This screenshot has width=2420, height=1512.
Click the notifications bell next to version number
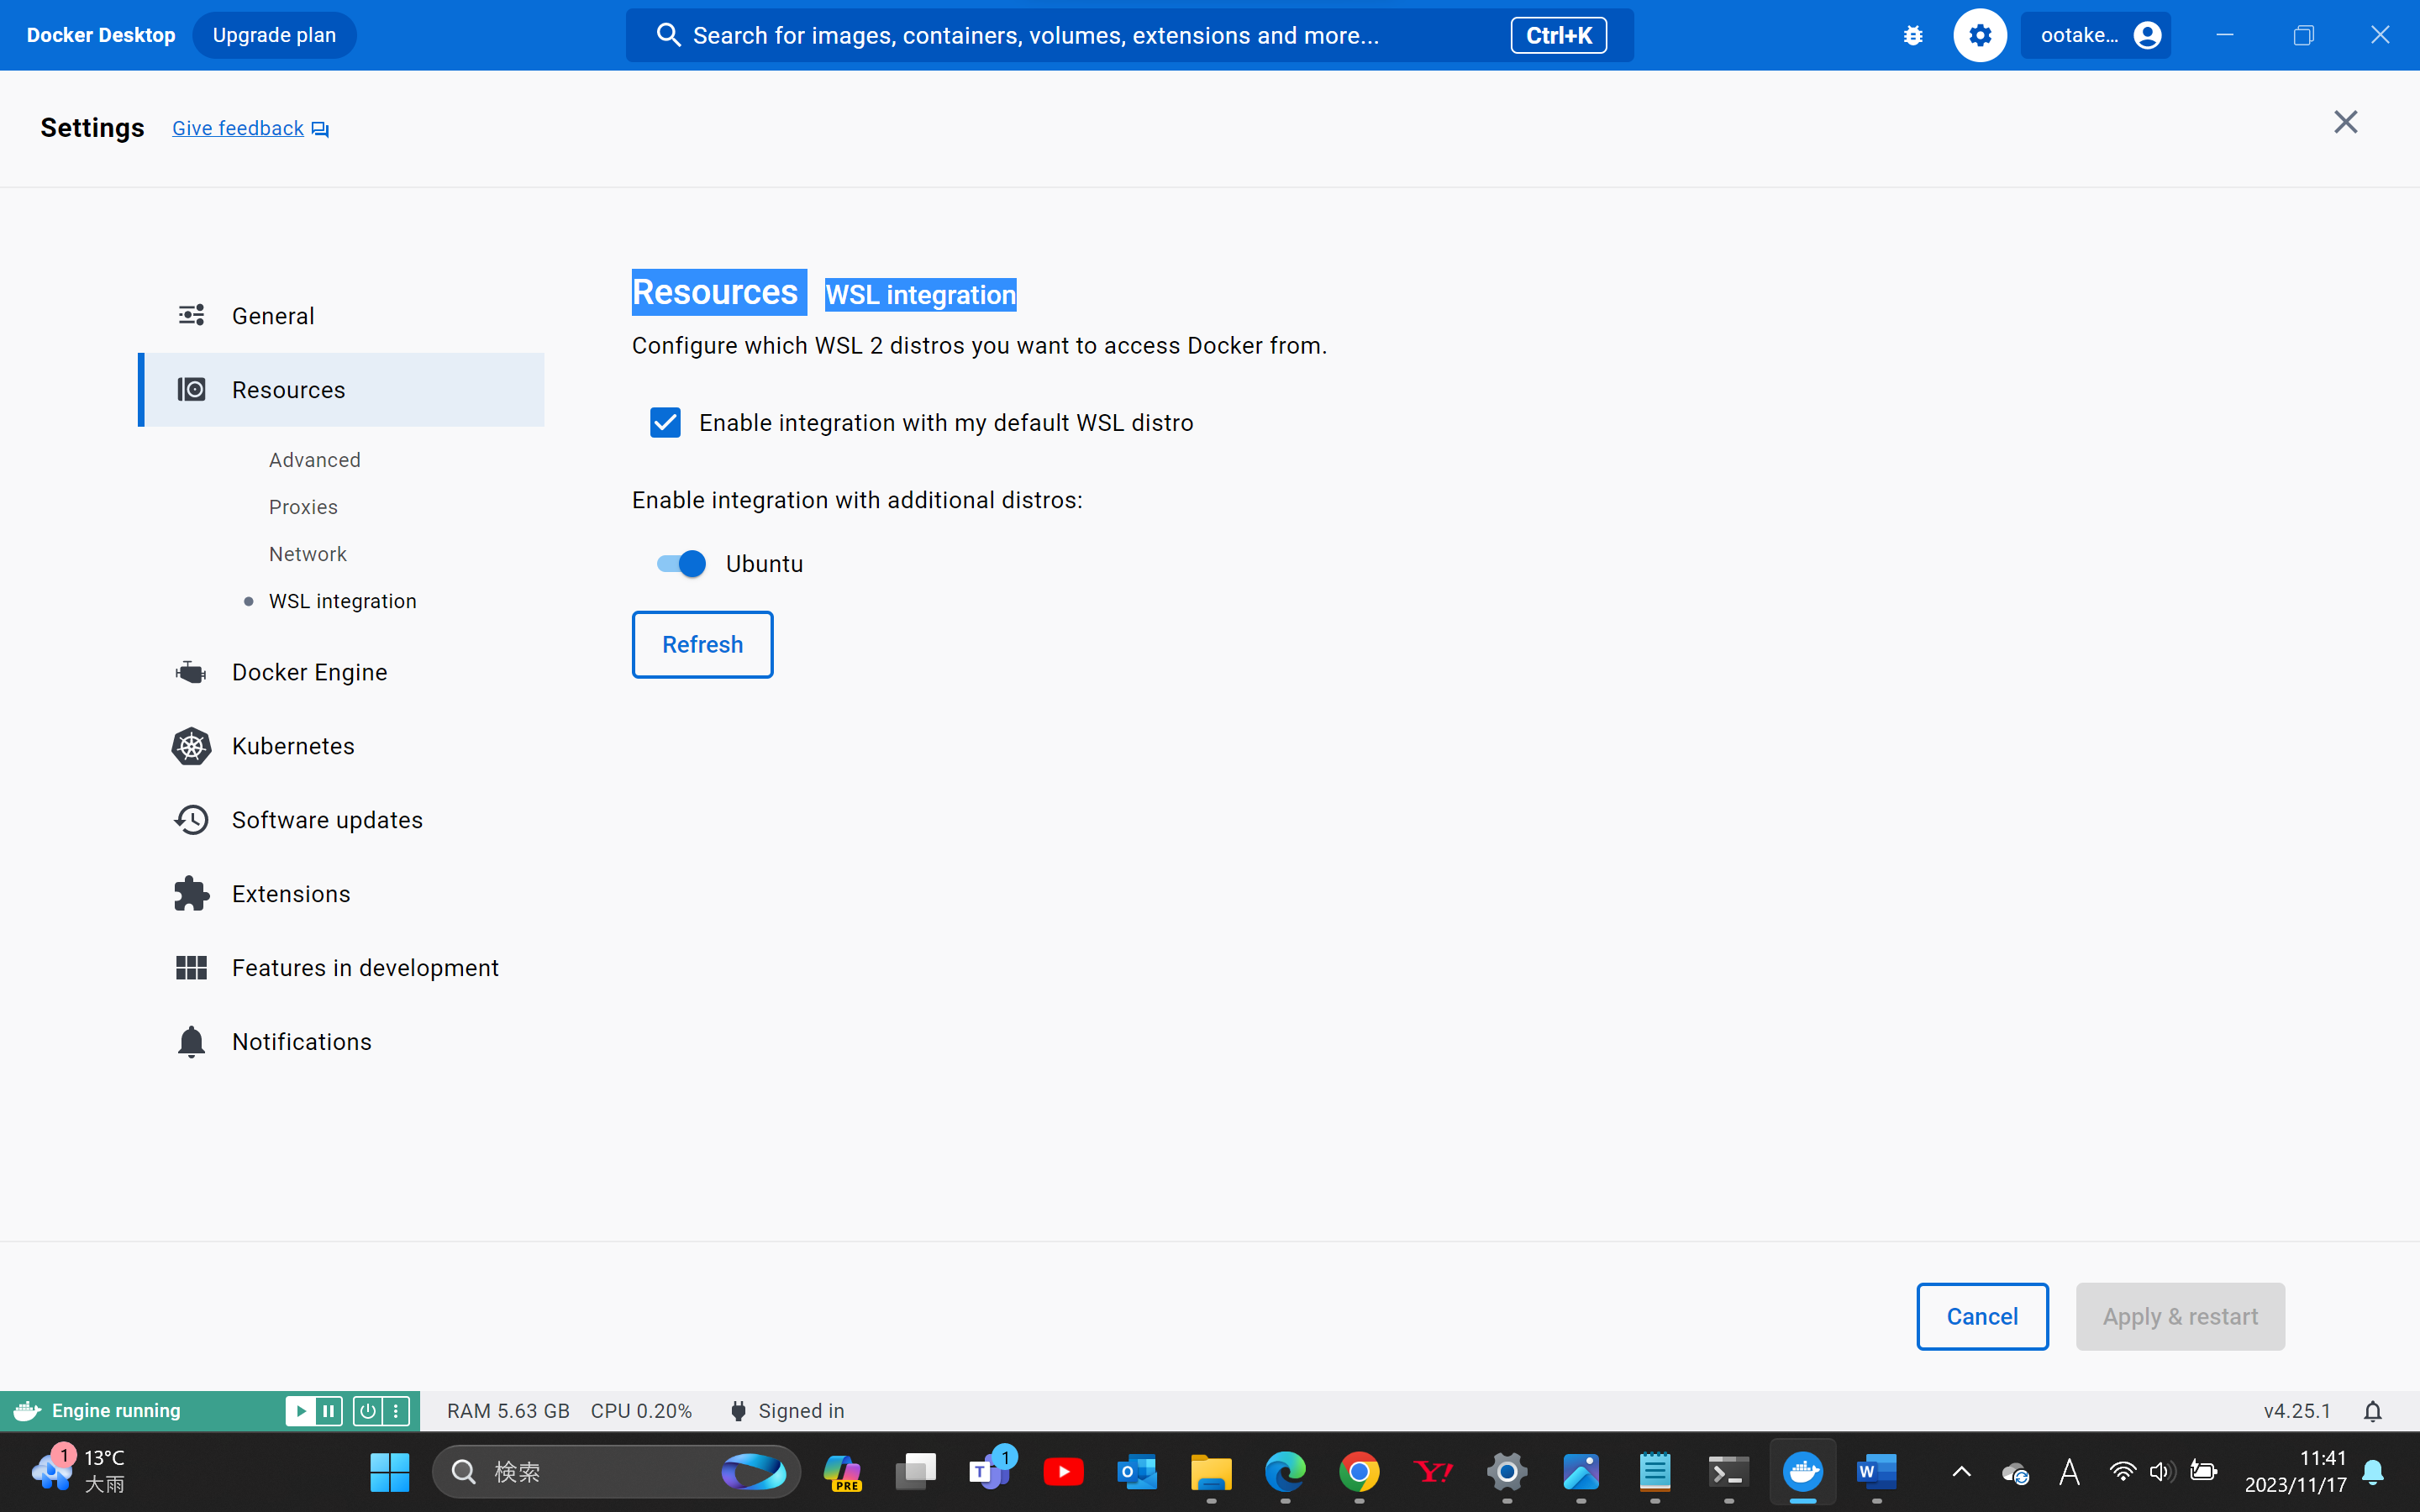click(2372, 1410)
